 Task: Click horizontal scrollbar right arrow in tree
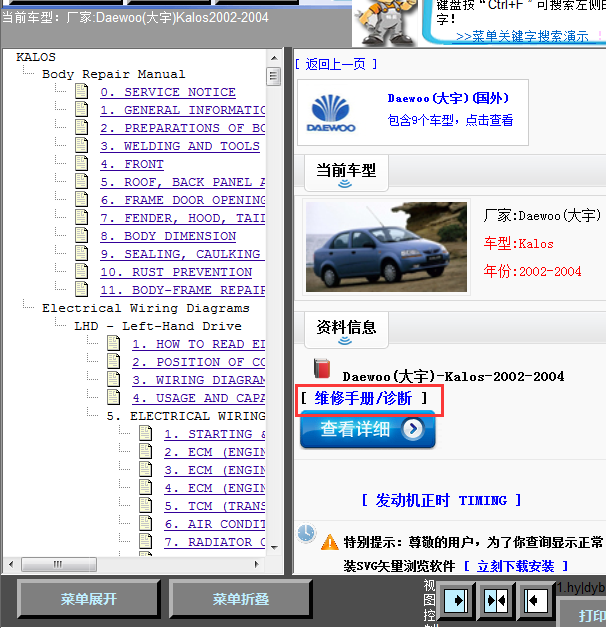[257, 564]
